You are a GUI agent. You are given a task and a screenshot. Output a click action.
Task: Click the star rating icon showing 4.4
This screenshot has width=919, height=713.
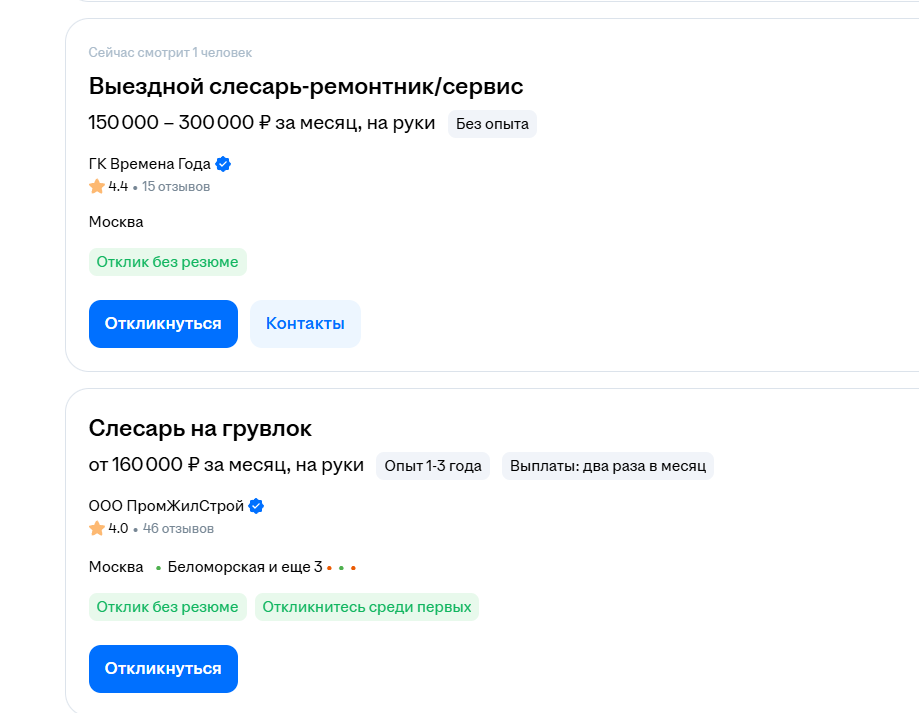97,187
